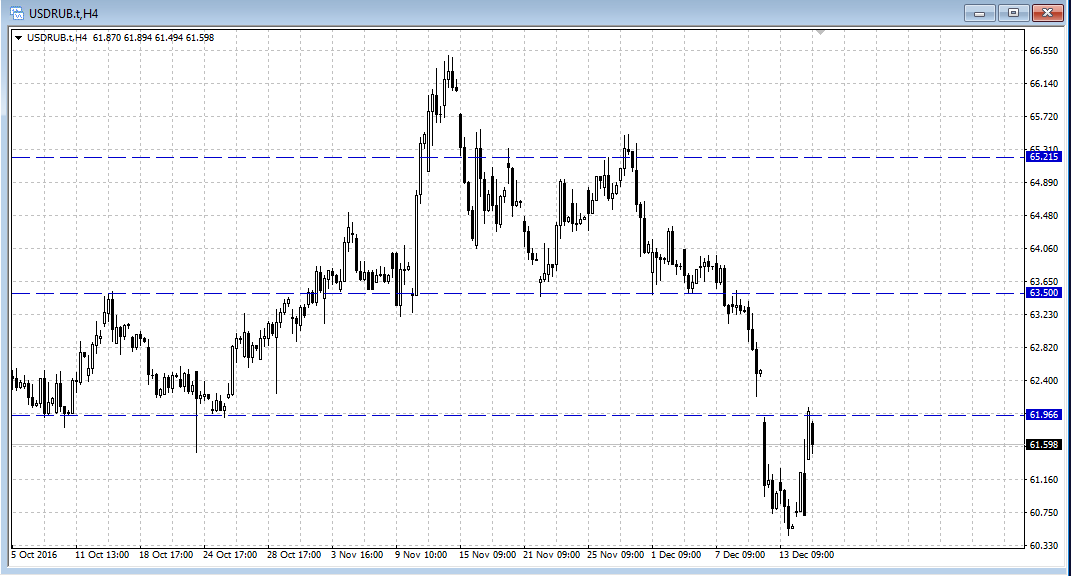The width and height of the screenshot is (1071, 576).
Task: Click the OHLC values 61.870 61.894 61.494 61.598
Action: [153, 38]
